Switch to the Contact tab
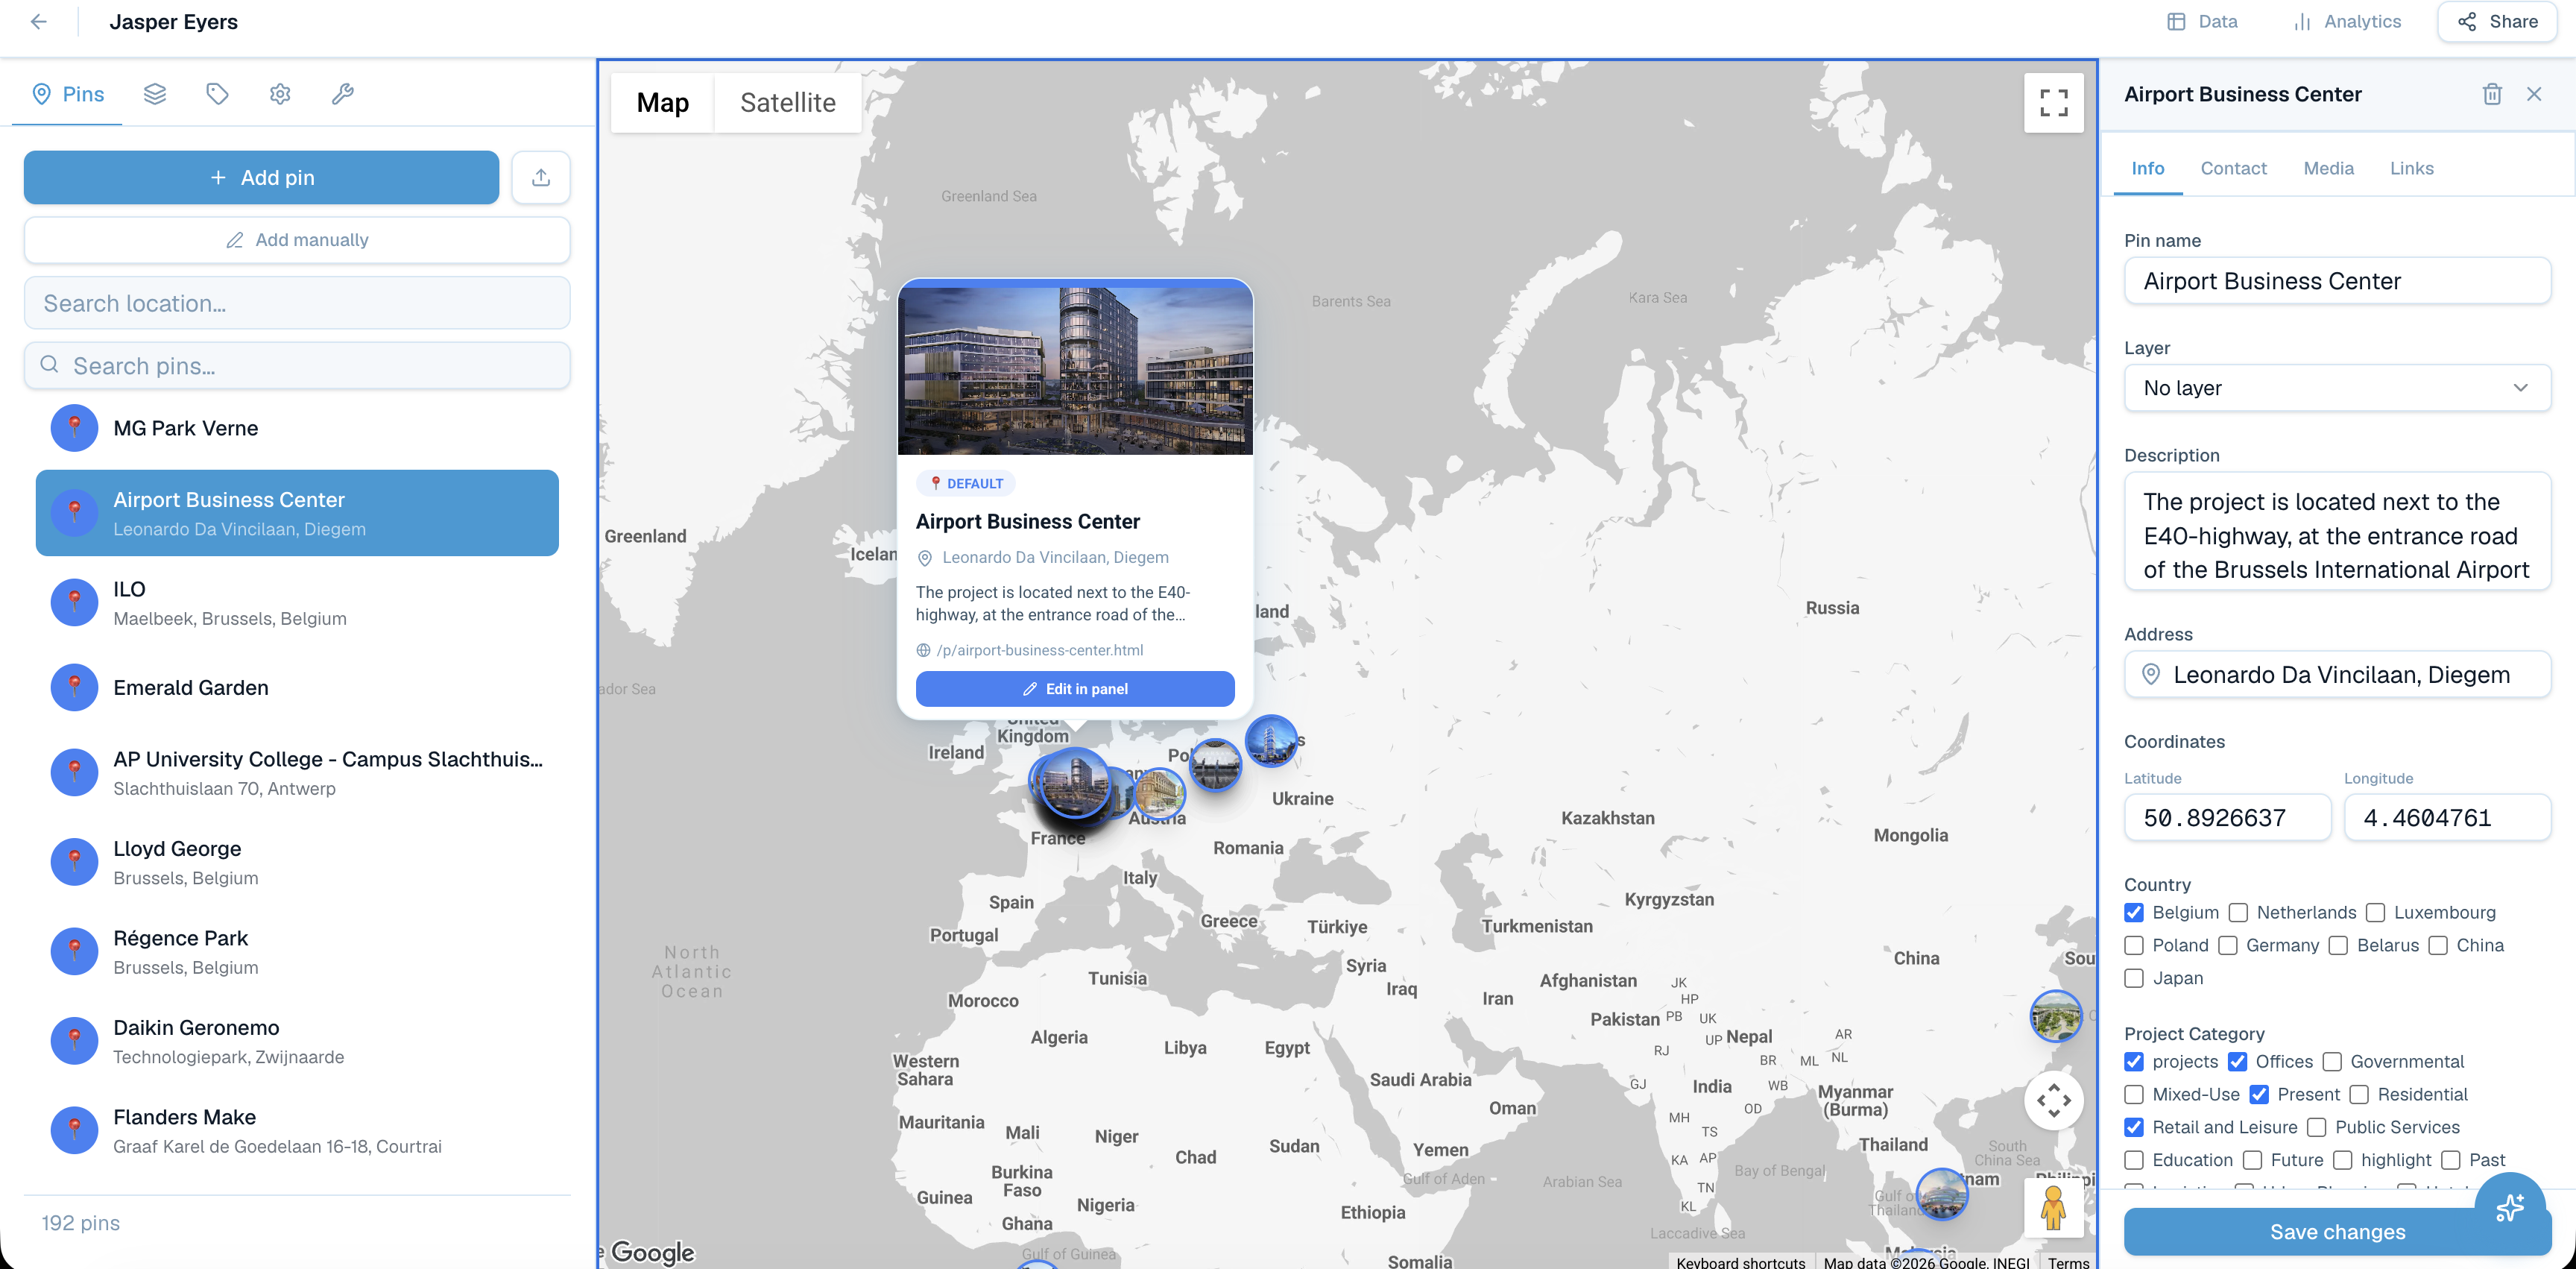Screen dimensions: 2576x1269 tap(2233, 168)
